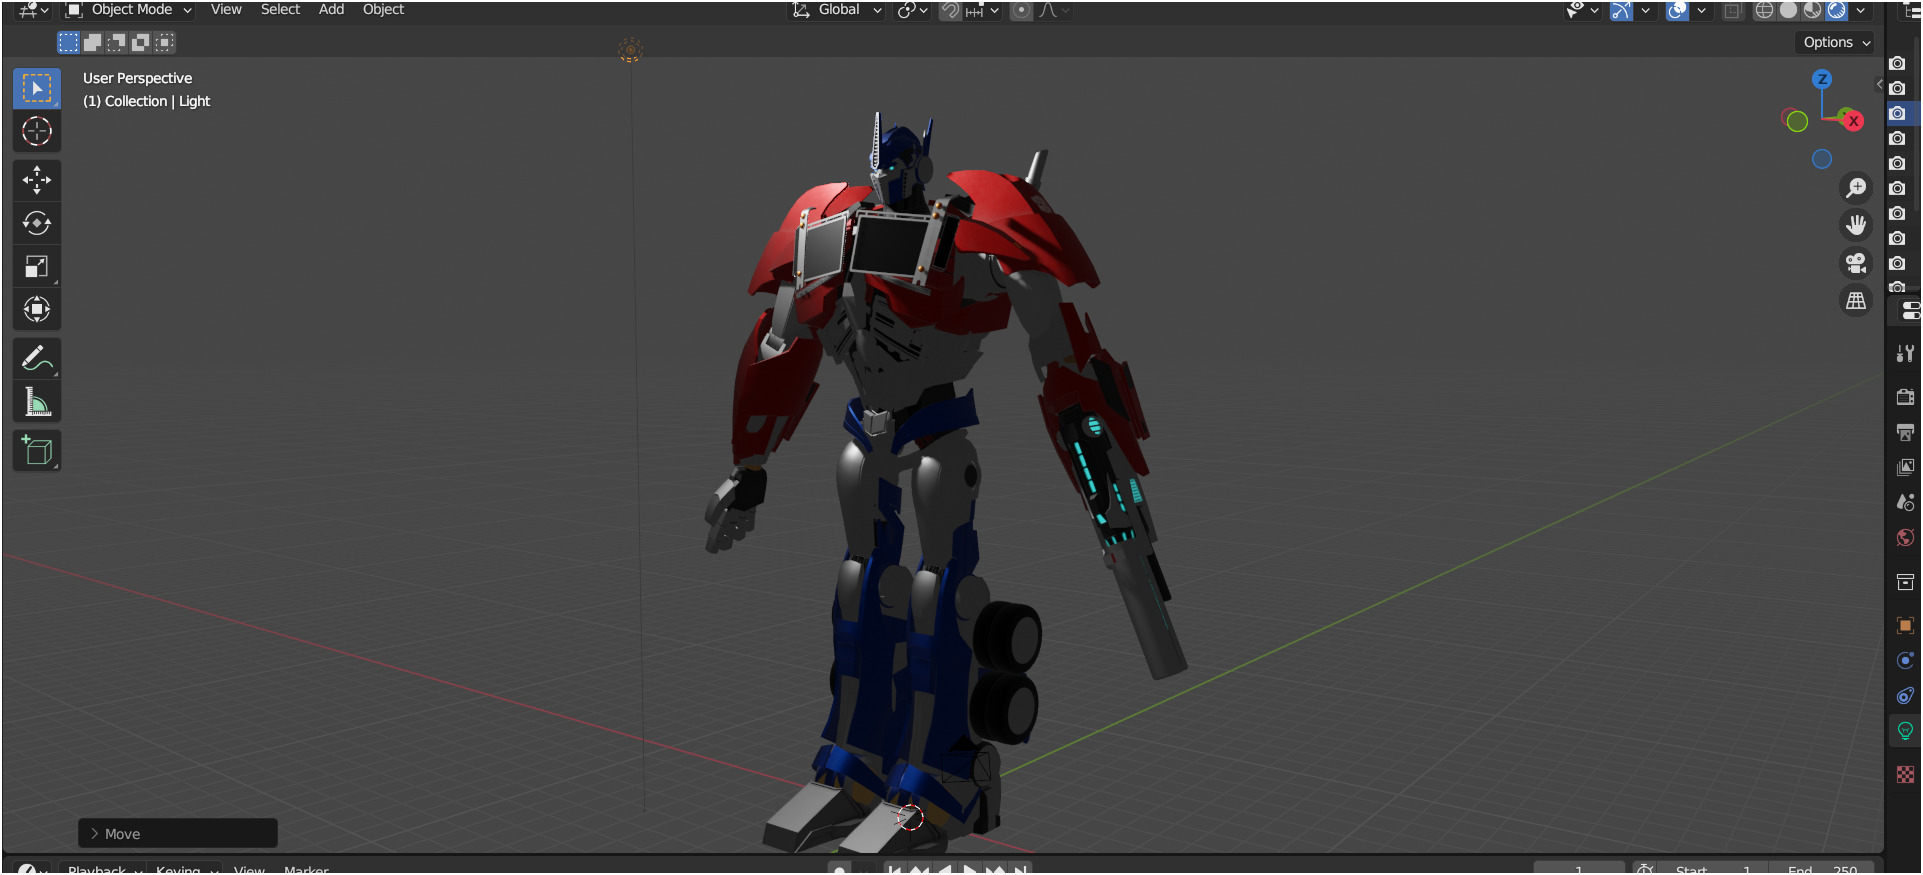Viewport: 1923px width, 875px height.
Task: Open the editor type dropdown
Action: click(x=33, y=10)
